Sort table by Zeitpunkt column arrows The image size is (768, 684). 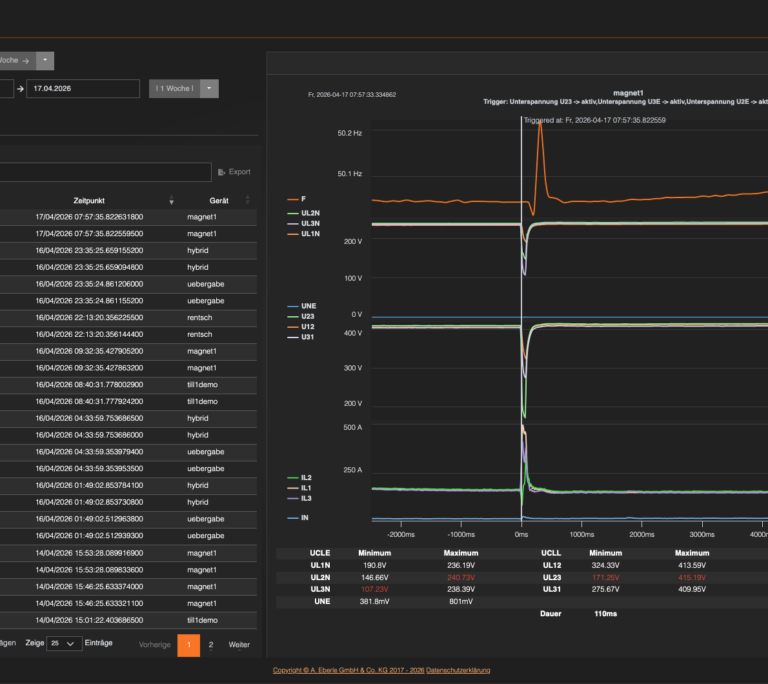click(171, 200)
